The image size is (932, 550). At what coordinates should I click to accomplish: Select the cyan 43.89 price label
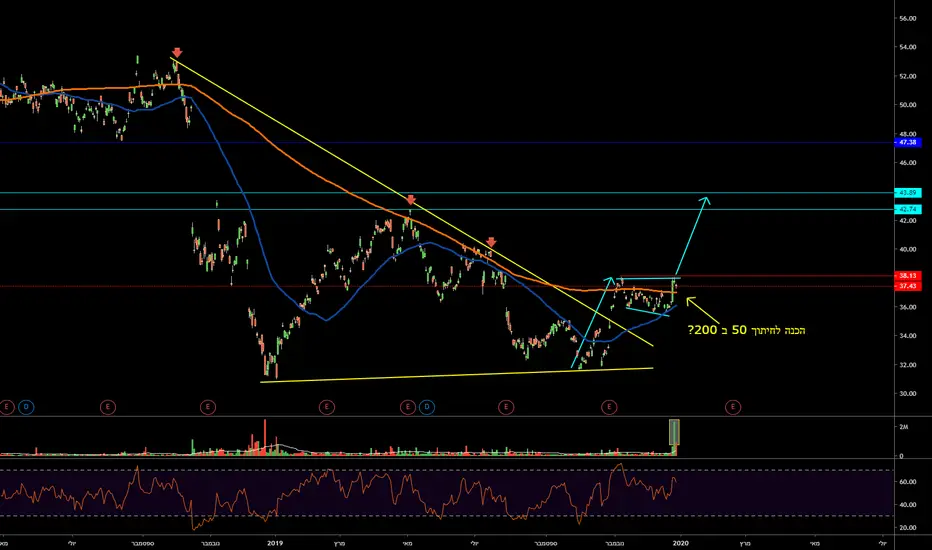coord(908,193)
